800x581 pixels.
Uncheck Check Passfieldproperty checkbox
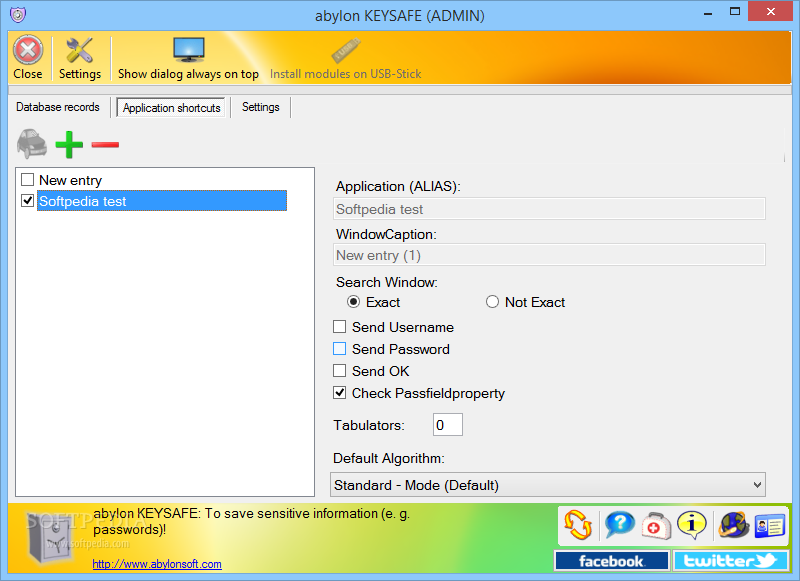click(x=339, y=392)
